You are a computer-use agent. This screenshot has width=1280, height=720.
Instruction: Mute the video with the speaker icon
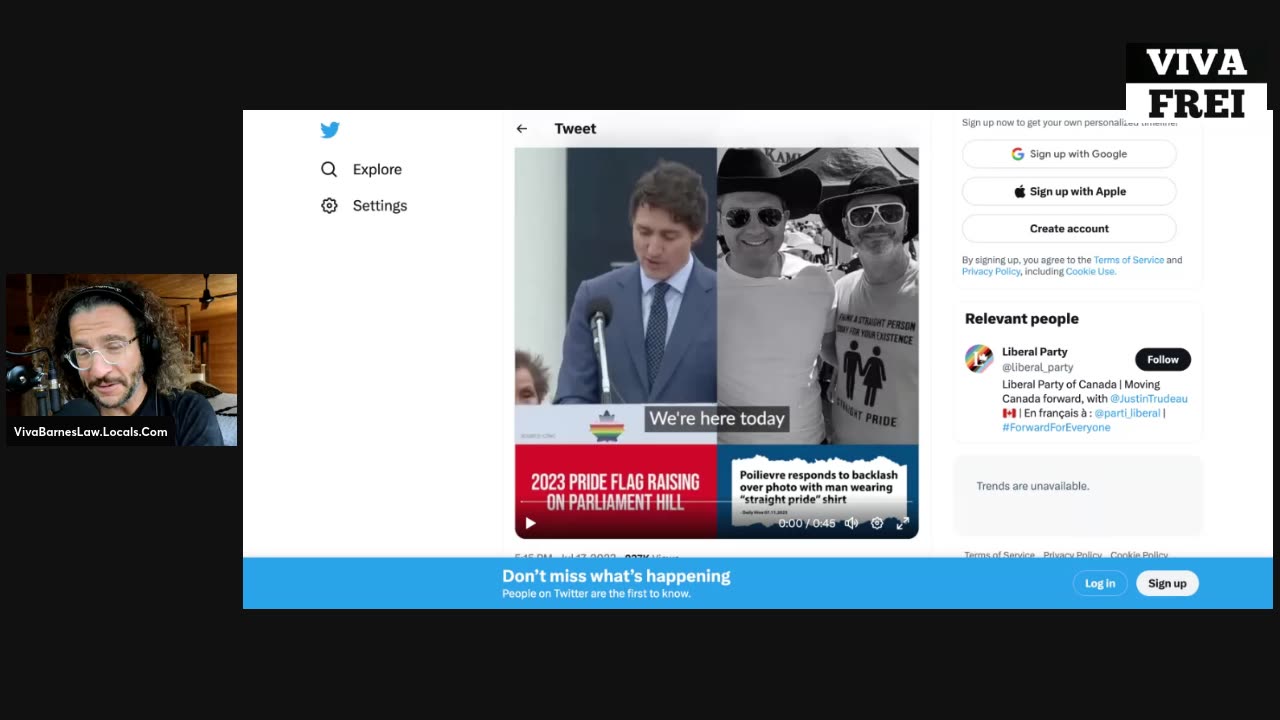coord(851,523)
